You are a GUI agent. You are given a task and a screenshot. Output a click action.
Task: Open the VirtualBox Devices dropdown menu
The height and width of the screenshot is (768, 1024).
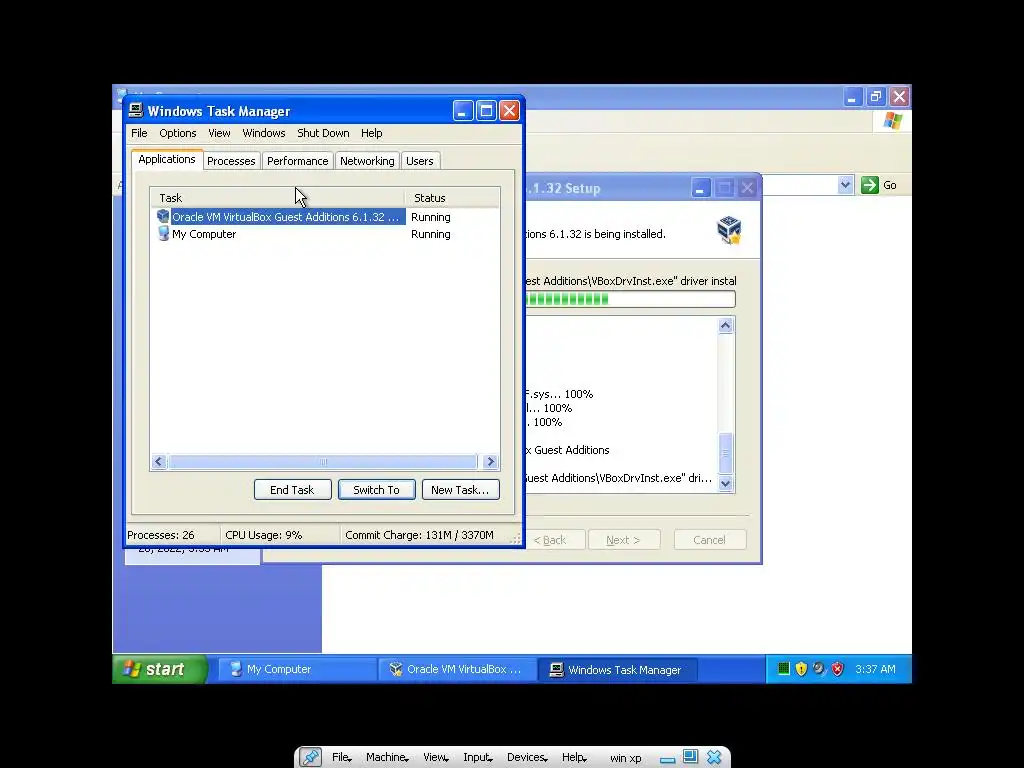527,758
